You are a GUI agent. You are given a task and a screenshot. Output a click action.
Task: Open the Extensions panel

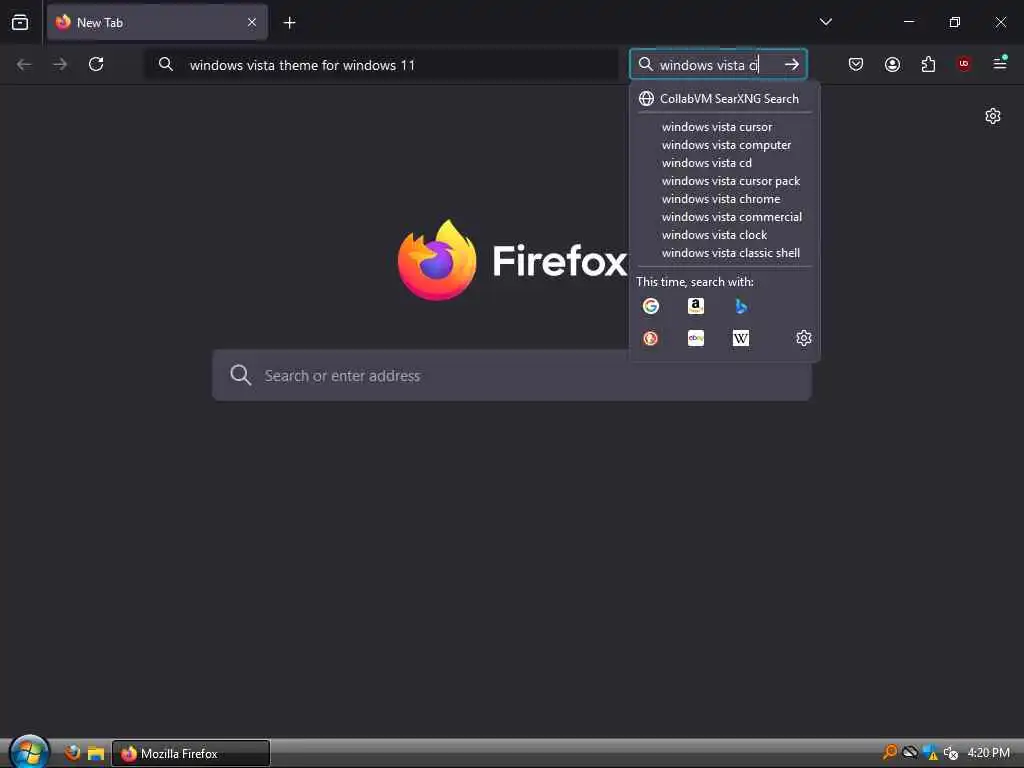pos(928,64)
